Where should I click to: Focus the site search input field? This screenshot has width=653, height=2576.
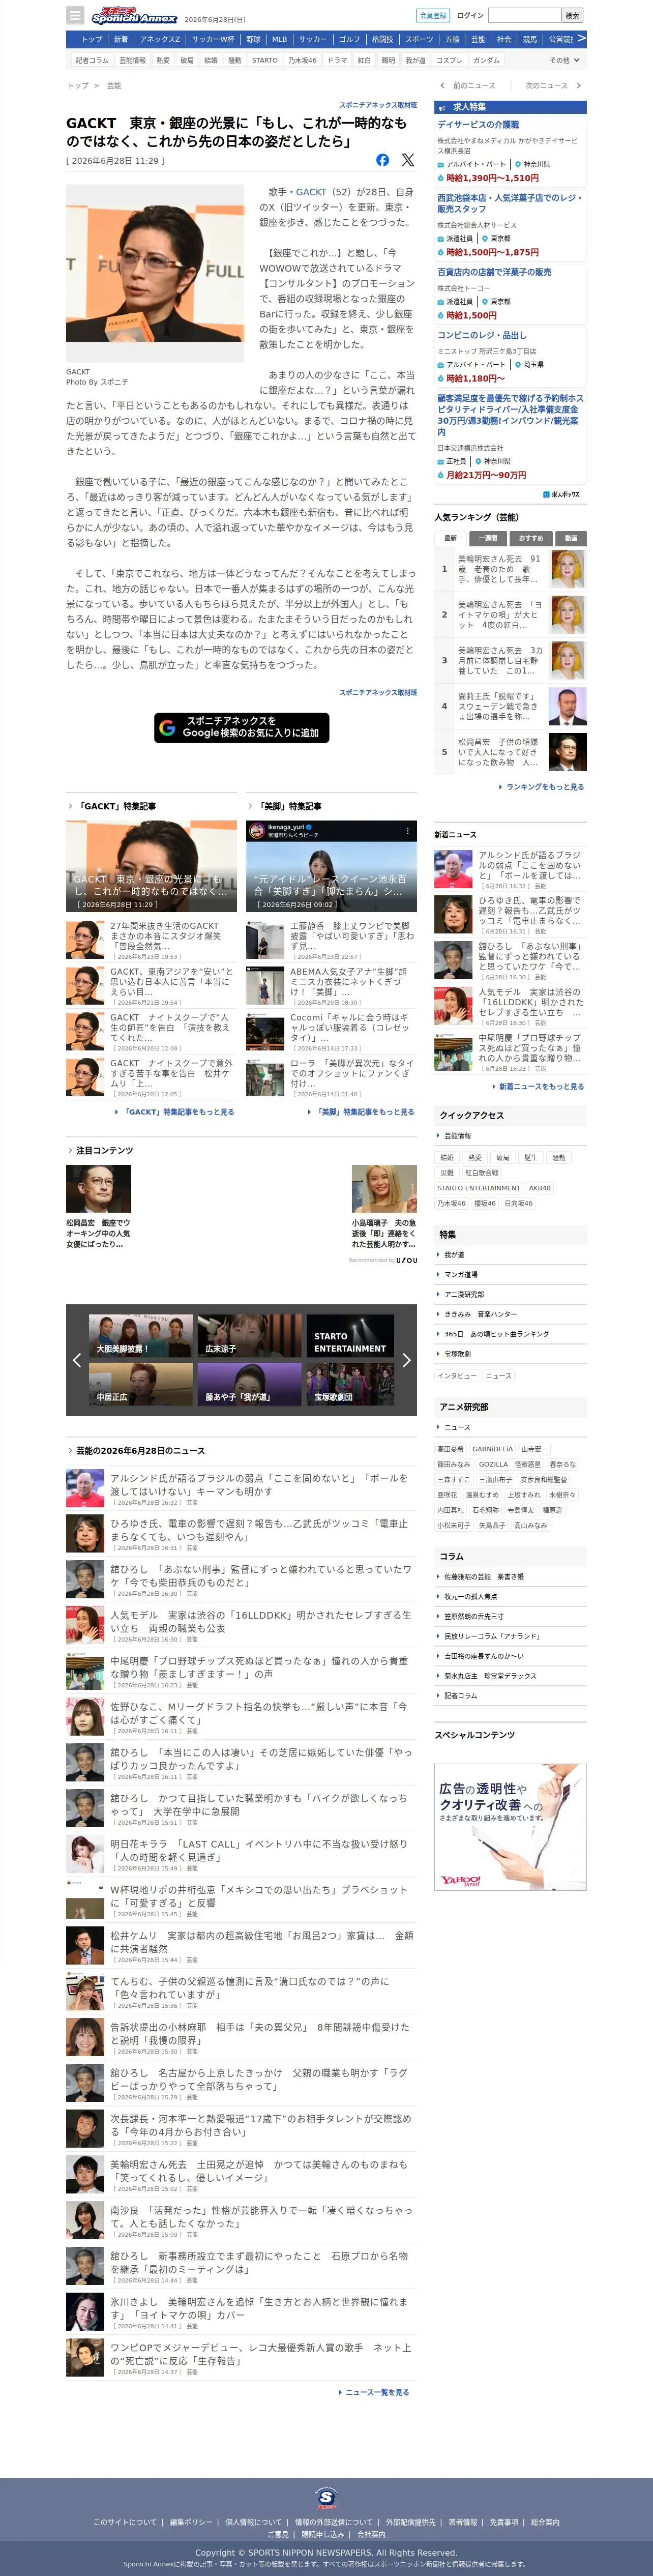click(524, 15)
